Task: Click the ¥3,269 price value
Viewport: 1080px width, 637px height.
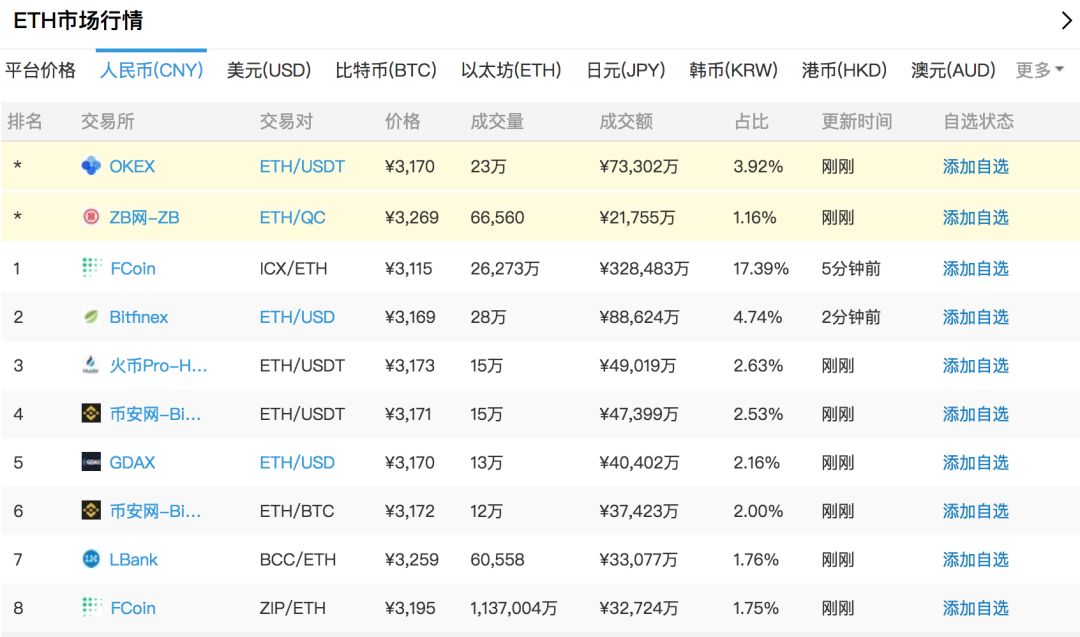Action: [x=412, y=218]
